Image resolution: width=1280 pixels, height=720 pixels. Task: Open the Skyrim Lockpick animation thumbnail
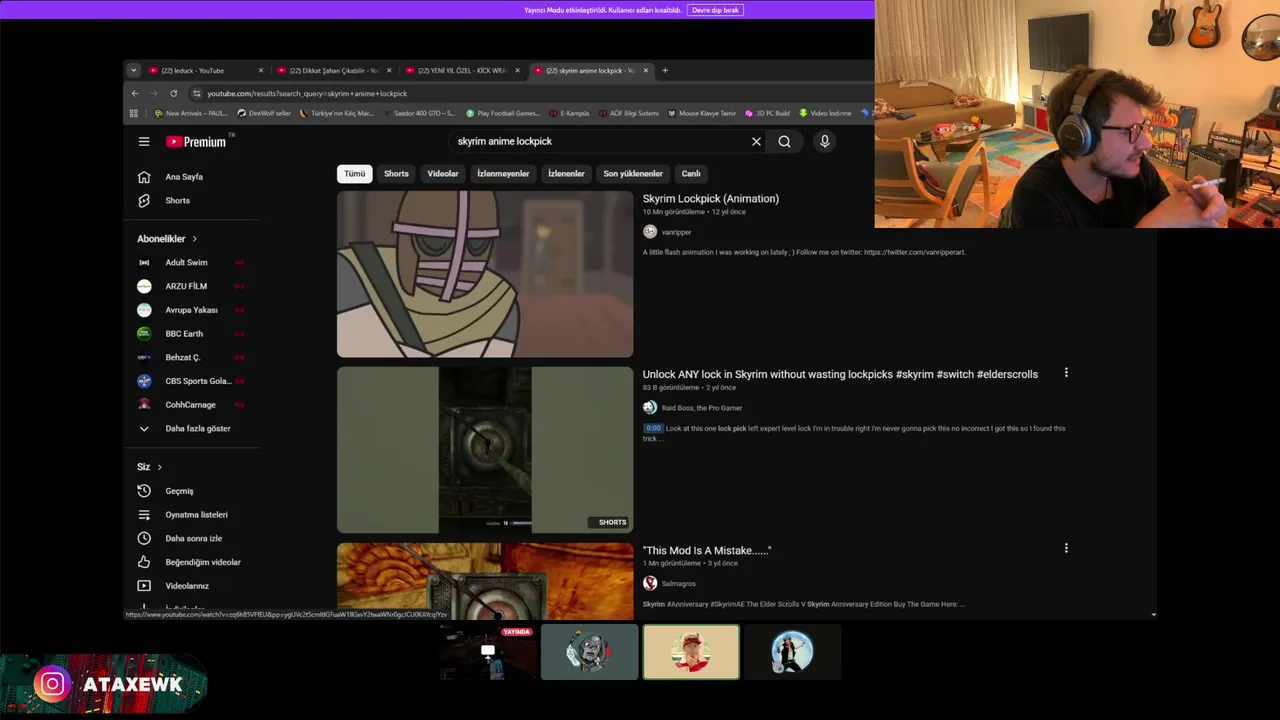(x=485, y=274)
